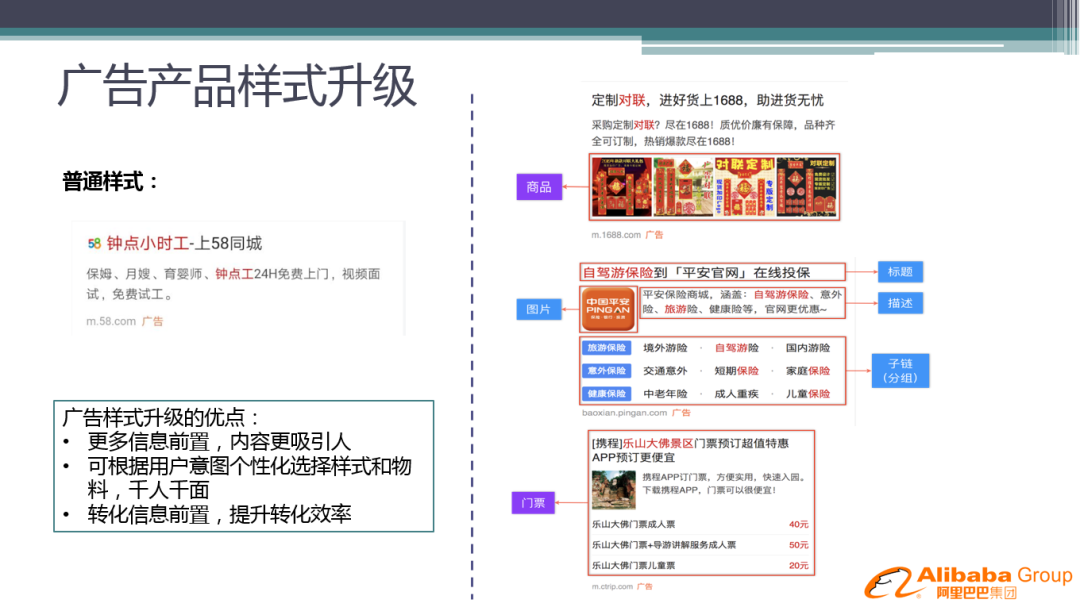
Task: Open the 儿童保险 sublink
Action: coord(808,393)
